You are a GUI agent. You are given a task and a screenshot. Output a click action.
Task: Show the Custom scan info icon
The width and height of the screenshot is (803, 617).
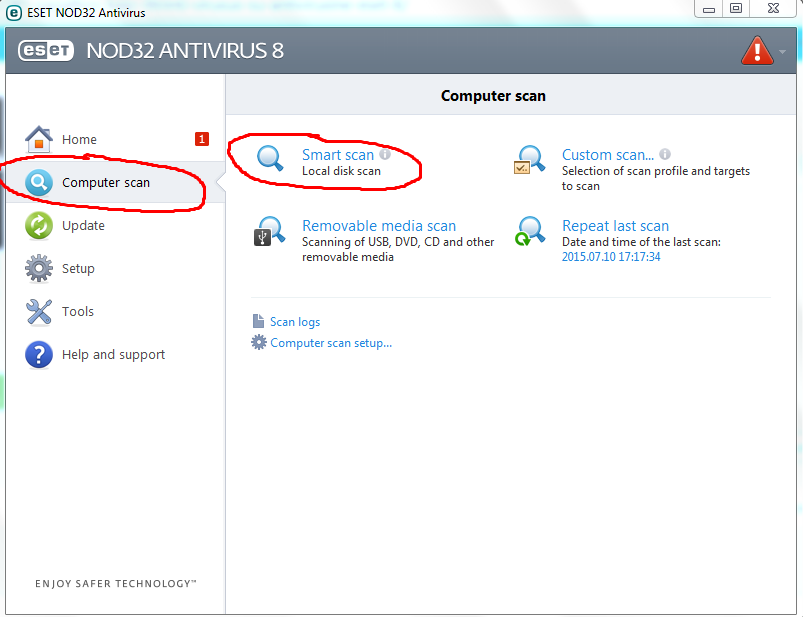pyautogui.click(x=665, y=154)
